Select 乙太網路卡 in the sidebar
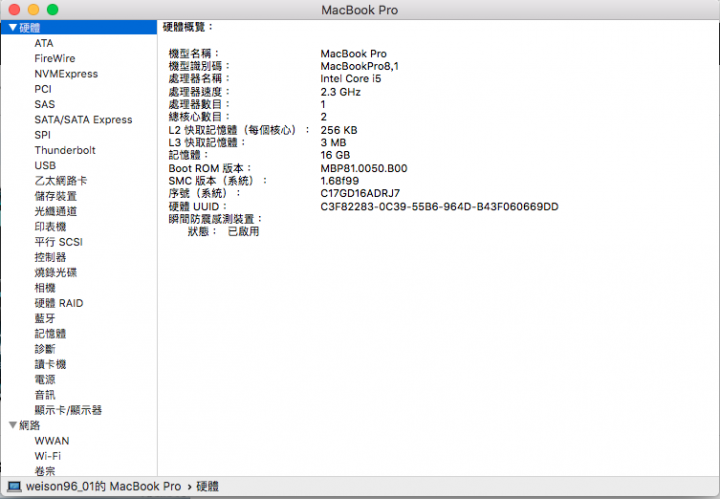The width and height of the screenshot is (720, 499). coord(61,181)
